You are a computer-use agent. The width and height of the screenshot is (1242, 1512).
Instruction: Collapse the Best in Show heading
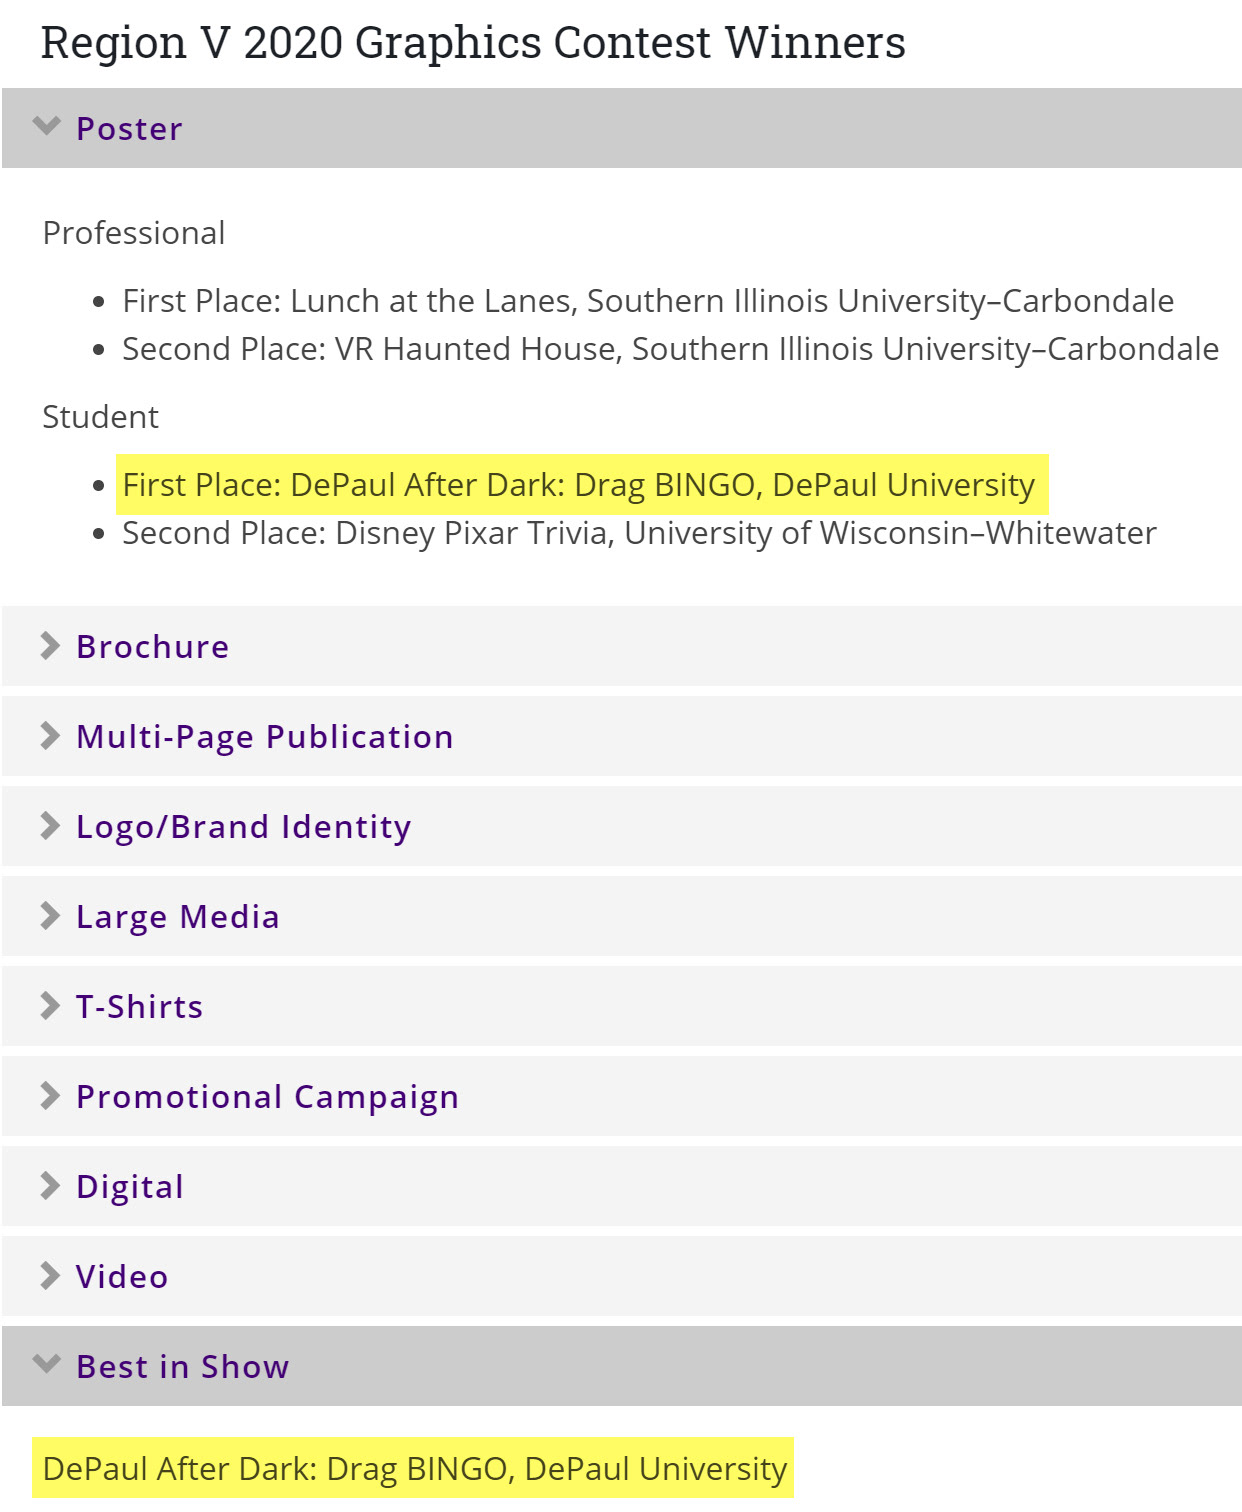(x=183, y=1367)
